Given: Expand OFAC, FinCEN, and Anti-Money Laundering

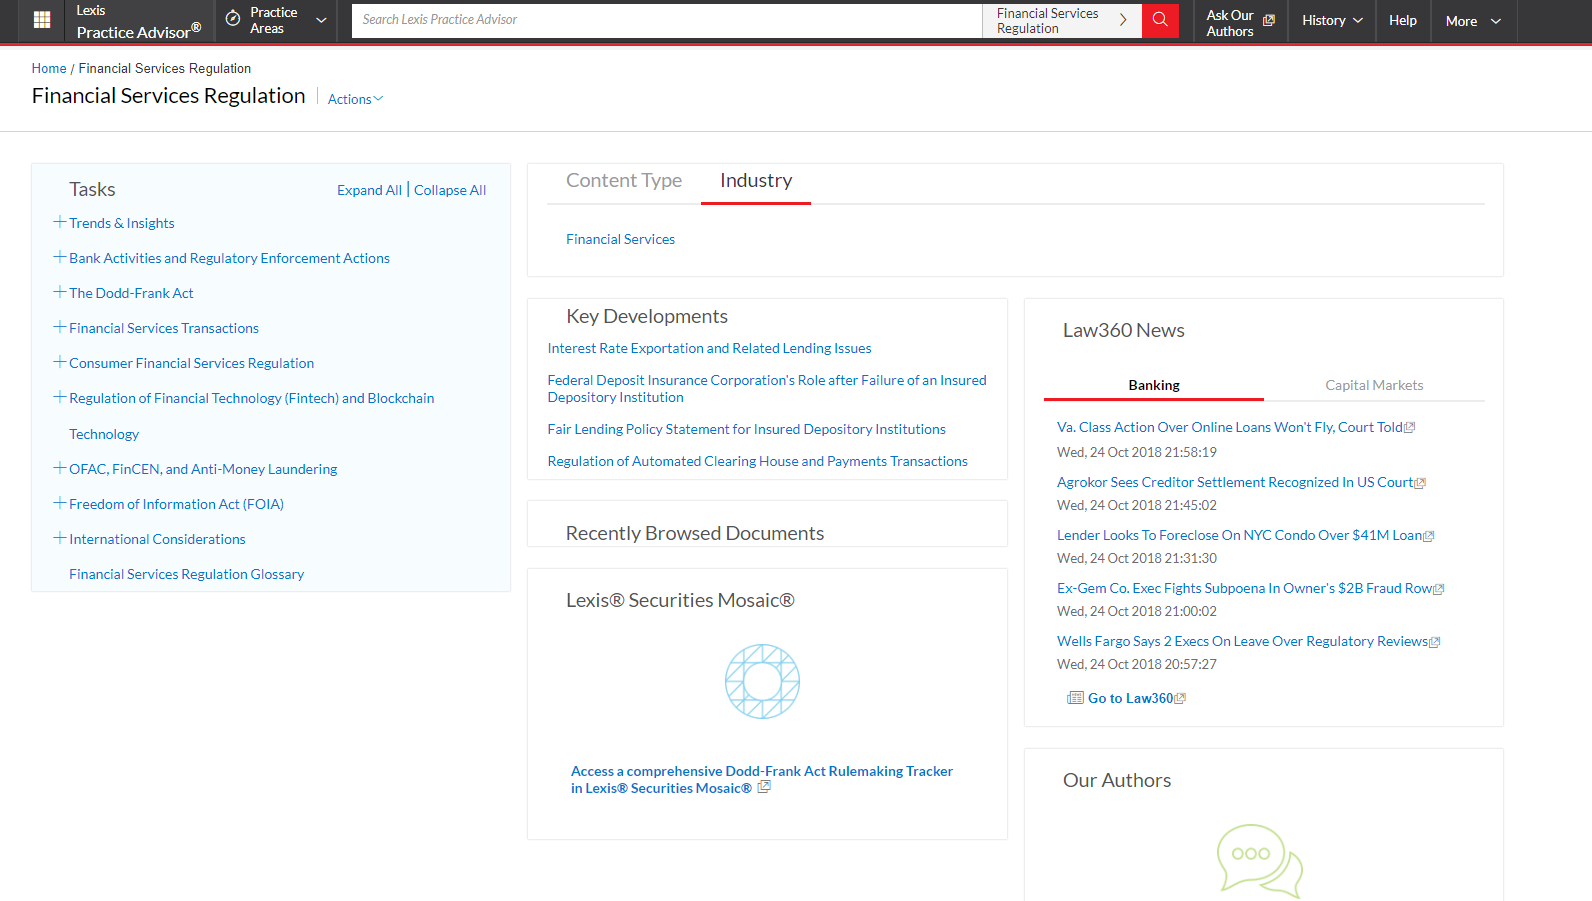Looking at the screenshot, I should click(60, 468).
